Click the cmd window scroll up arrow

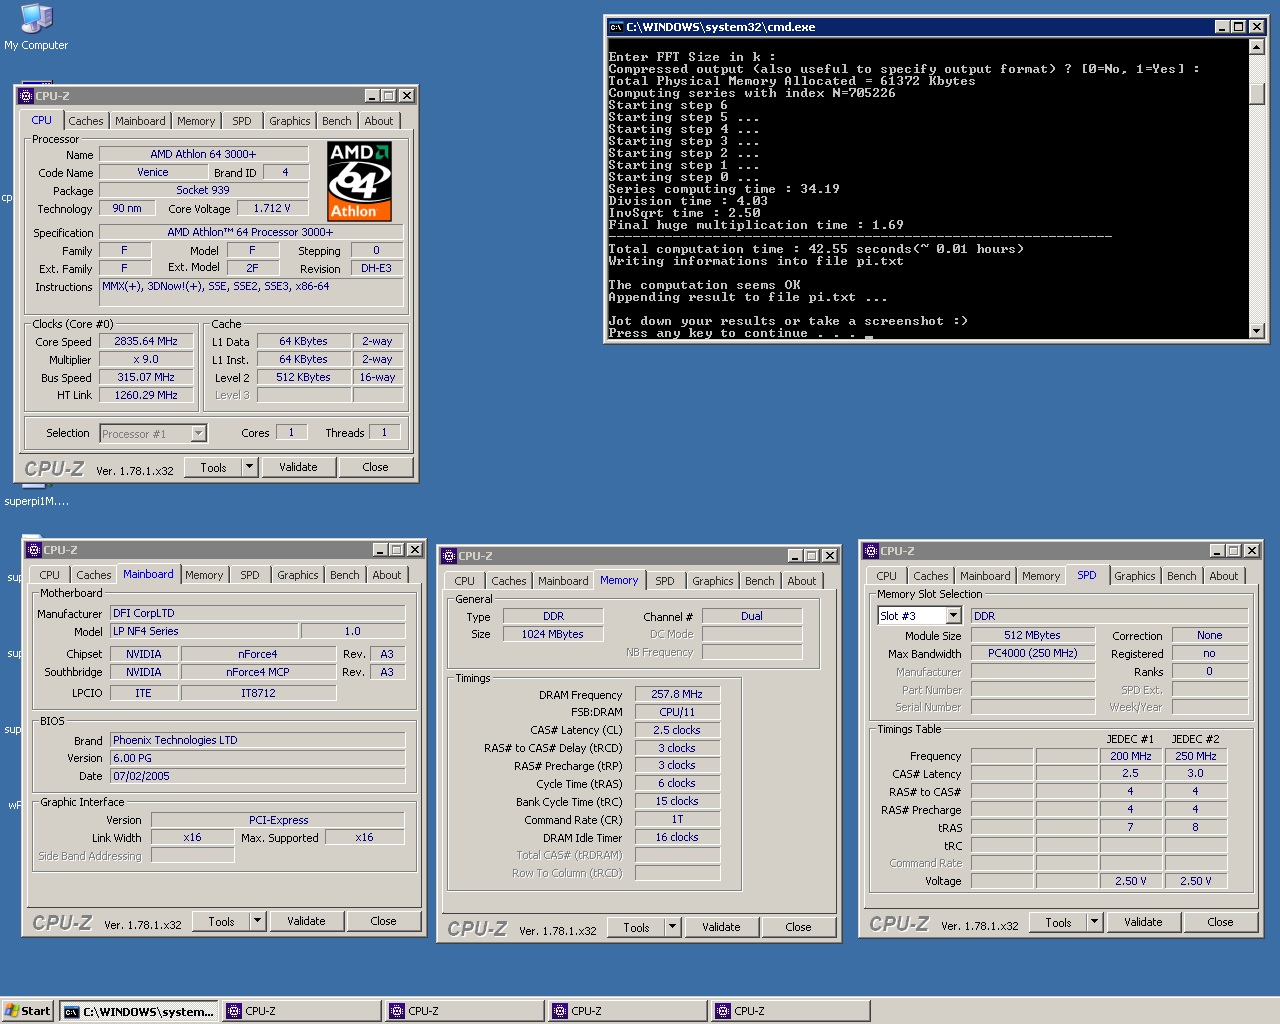coord(1257,47)
